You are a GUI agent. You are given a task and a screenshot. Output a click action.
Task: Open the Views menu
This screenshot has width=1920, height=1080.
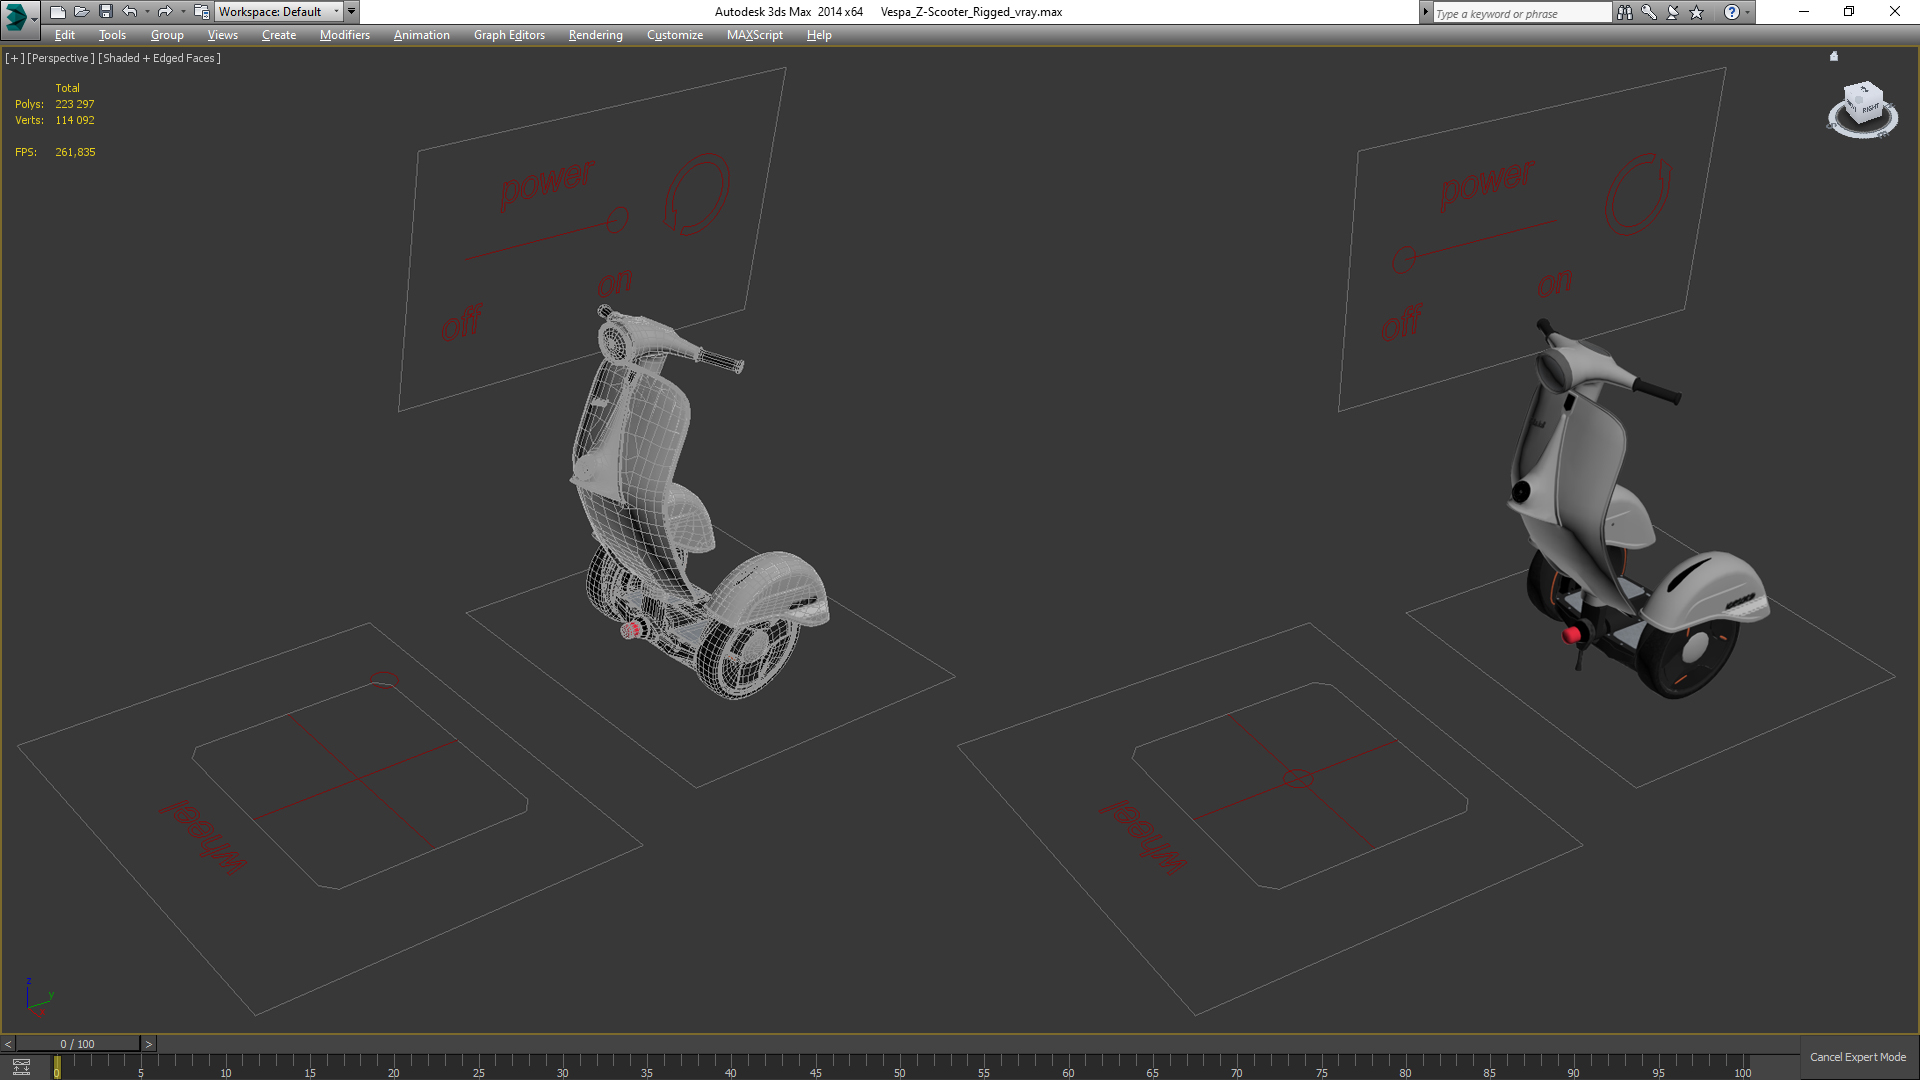point(222,35)
